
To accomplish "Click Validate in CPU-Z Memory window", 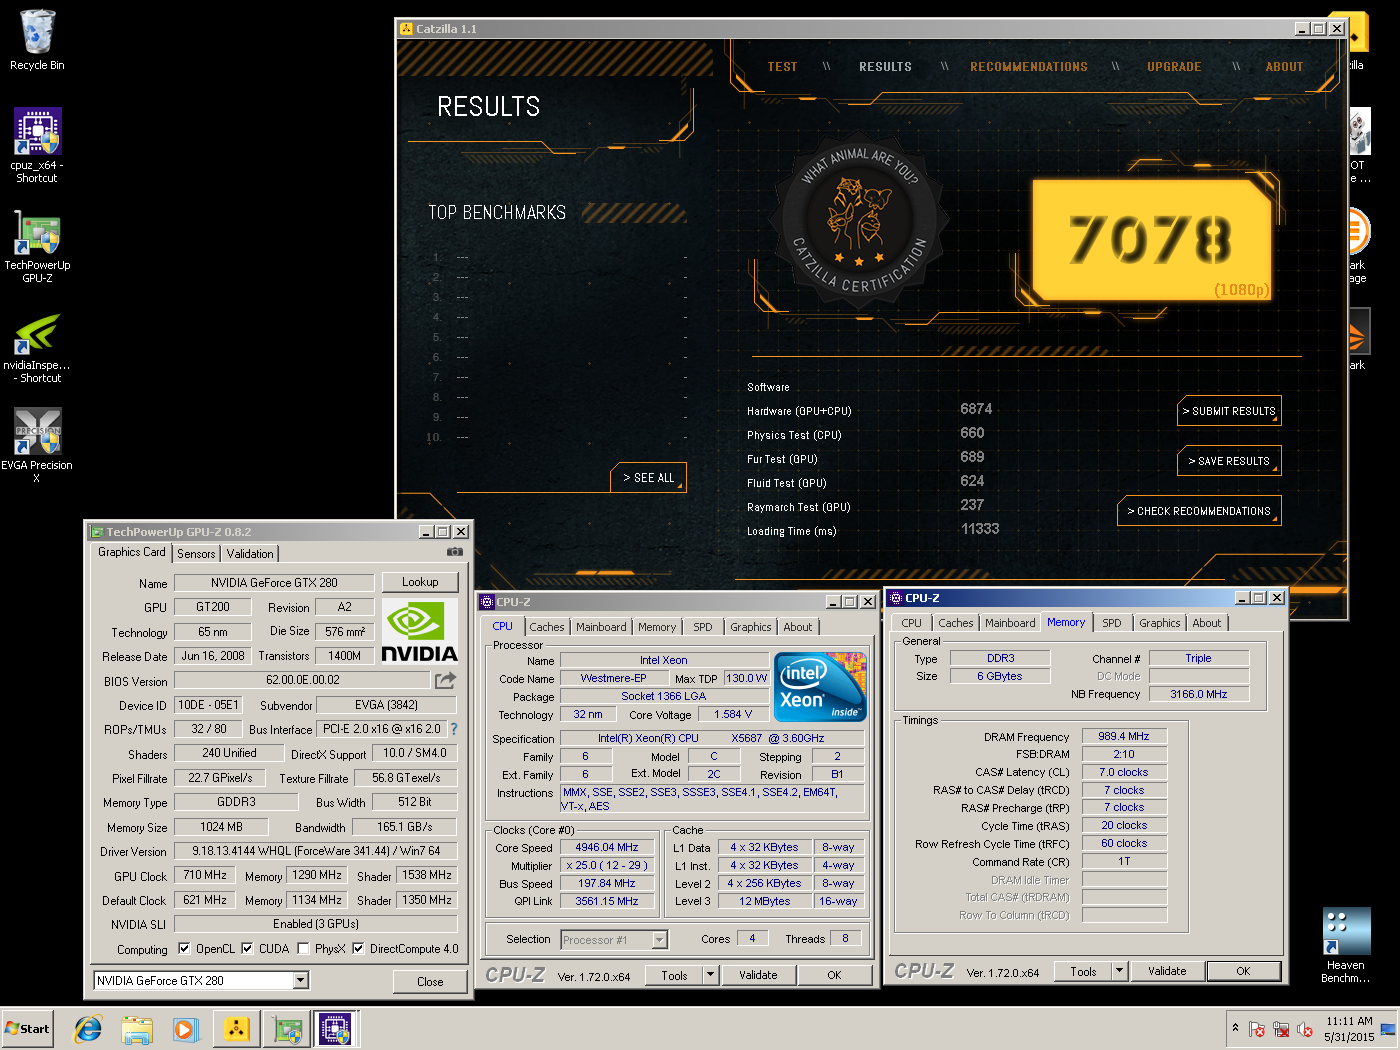I will pyautogui.click(x=1167, y=971).
